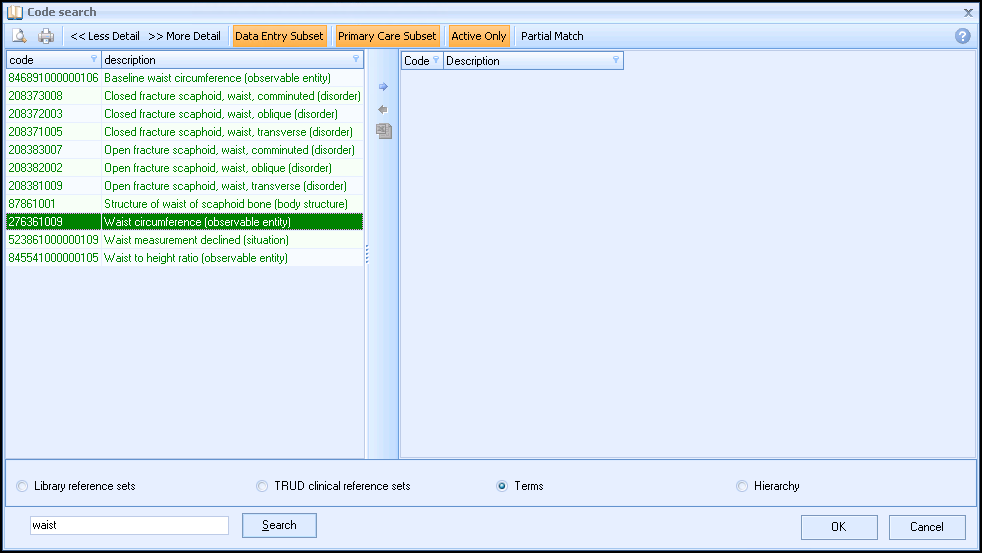Image resolution: width=982 pixels, height=553 pixels.
Task: Click the OK button
Action: pos(839,527)
